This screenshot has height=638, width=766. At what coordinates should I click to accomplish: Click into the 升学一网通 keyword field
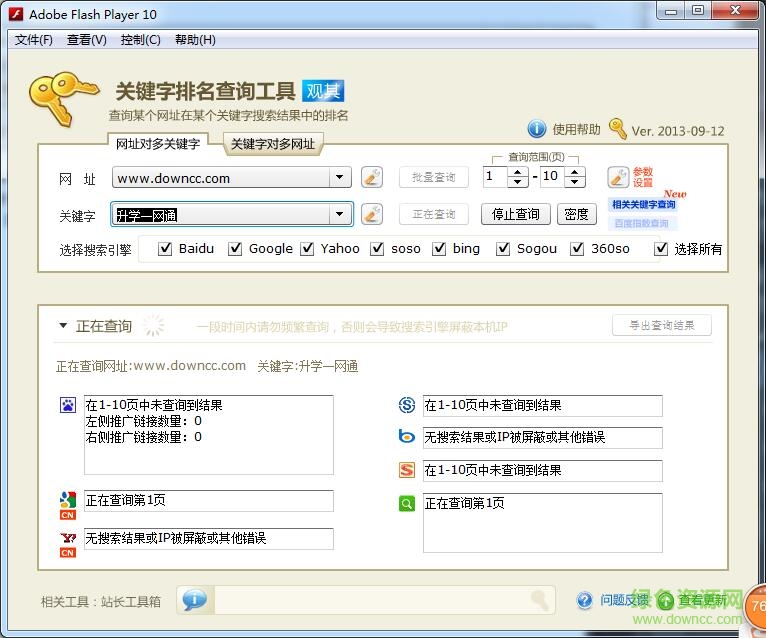221,214
